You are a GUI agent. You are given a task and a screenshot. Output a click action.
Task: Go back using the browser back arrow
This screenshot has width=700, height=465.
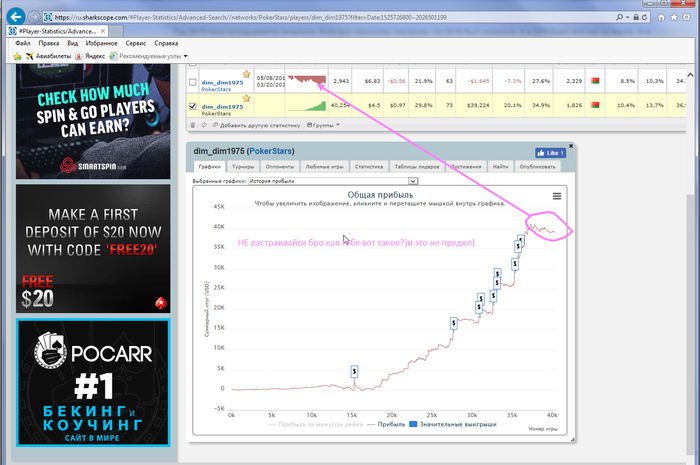pos(16,17)
